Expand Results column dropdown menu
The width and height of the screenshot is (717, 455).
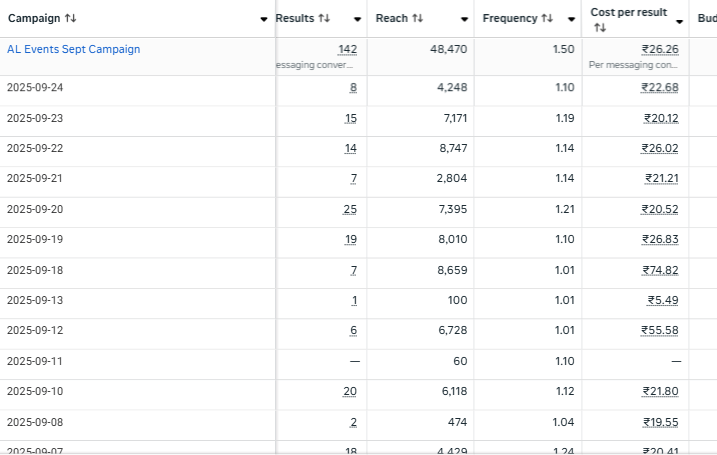pyautogui.click(x=358, y=20)
